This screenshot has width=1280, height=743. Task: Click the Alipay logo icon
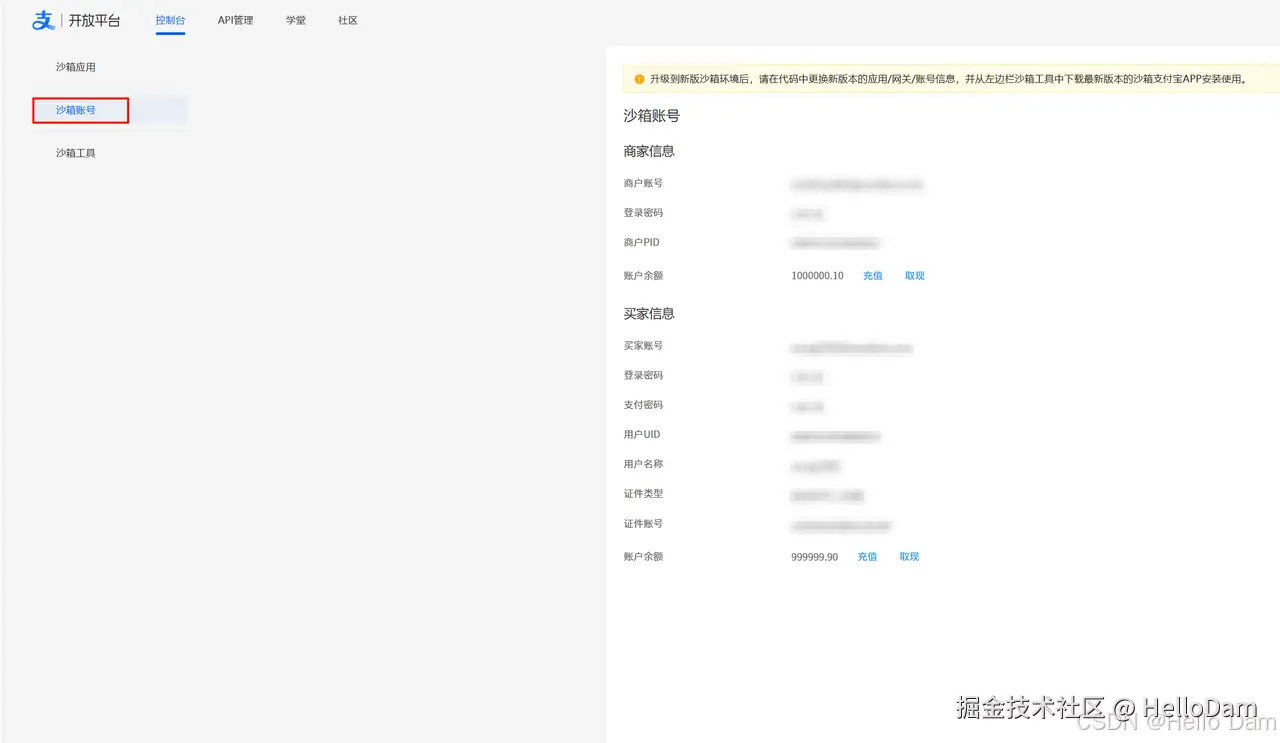42,20
